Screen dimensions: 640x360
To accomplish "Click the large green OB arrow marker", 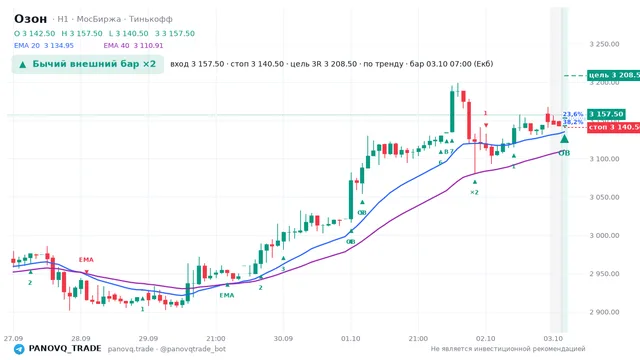I will click(x=564, y=139).
